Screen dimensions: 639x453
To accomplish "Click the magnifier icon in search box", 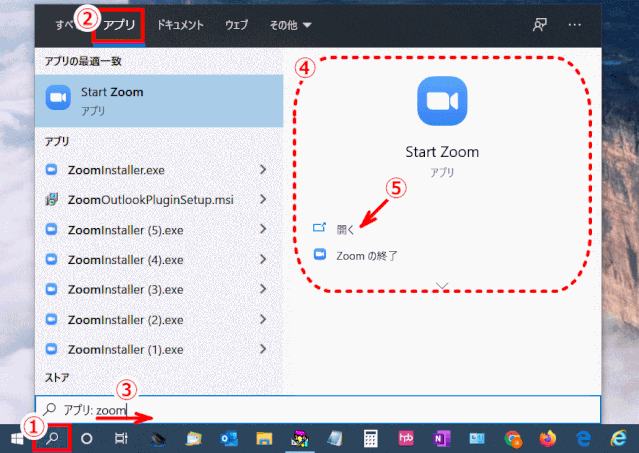I will (x=49, y=408).
